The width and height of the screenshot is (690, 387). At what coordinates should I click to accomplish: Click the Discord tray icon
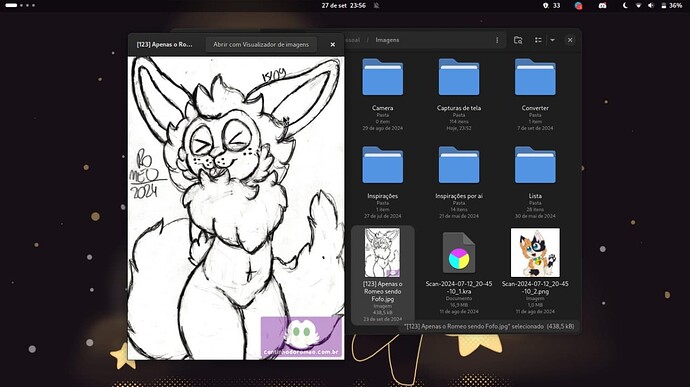coord(602,6)
